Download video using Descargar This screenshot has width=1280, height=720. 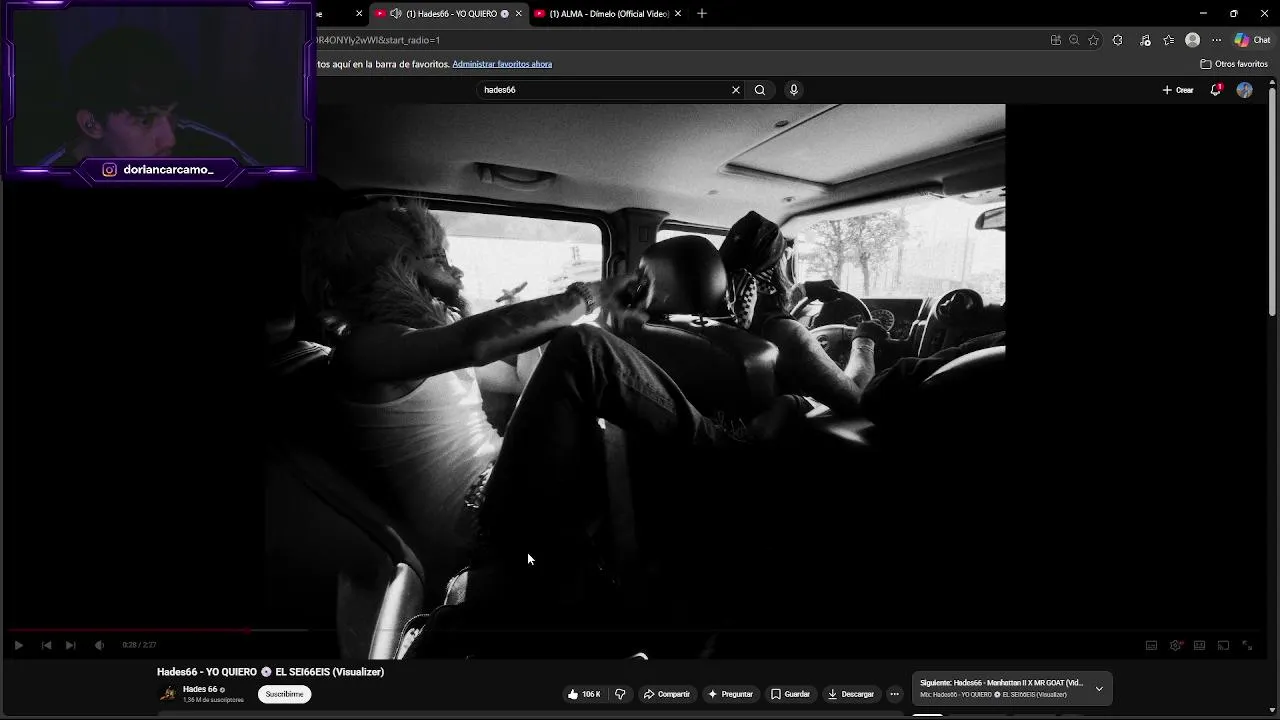pyautogui.click(x=851, y=694)
